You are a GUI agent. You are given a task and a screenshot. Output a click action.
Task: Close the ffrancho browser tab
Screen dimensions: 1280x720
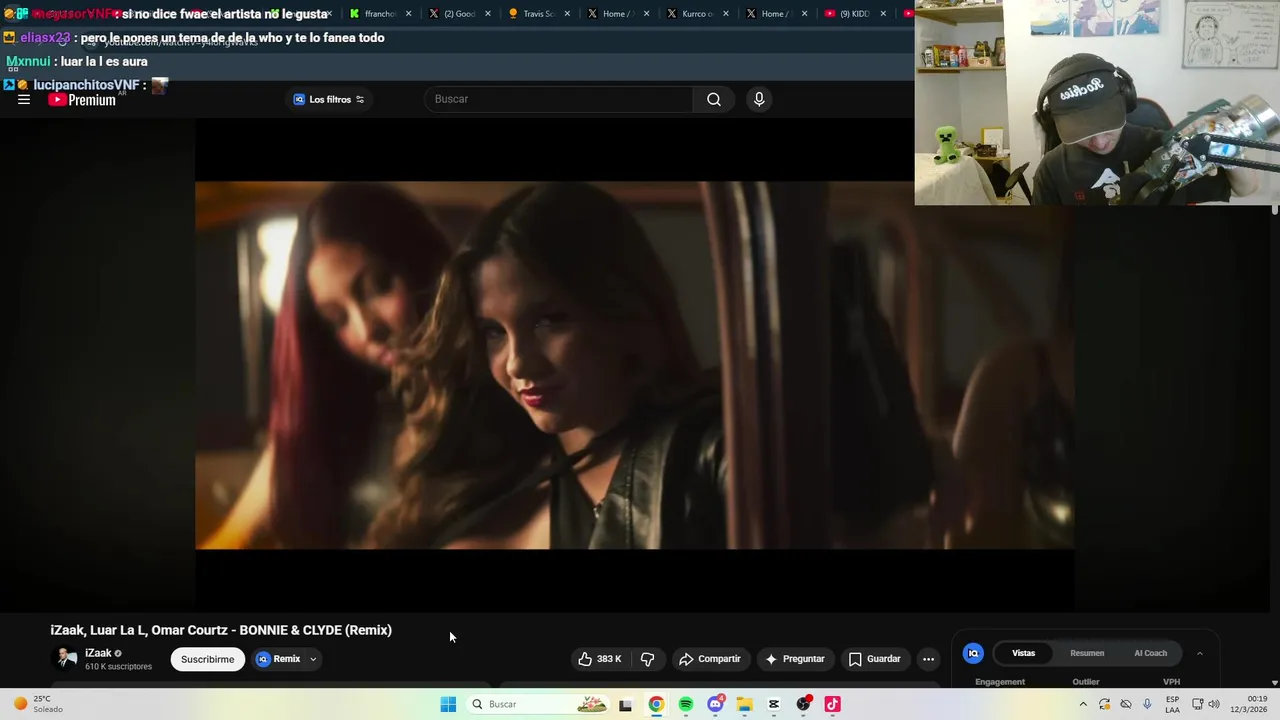pos(408,14)
